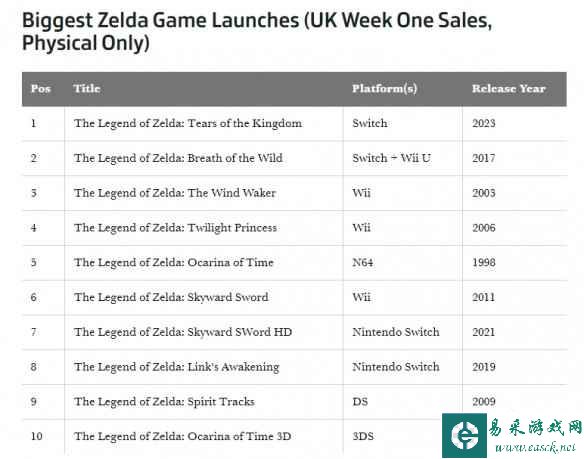Click the Chinese watermark site name text
This screenshot has width=584, height=459.
[x=535, y=427]
